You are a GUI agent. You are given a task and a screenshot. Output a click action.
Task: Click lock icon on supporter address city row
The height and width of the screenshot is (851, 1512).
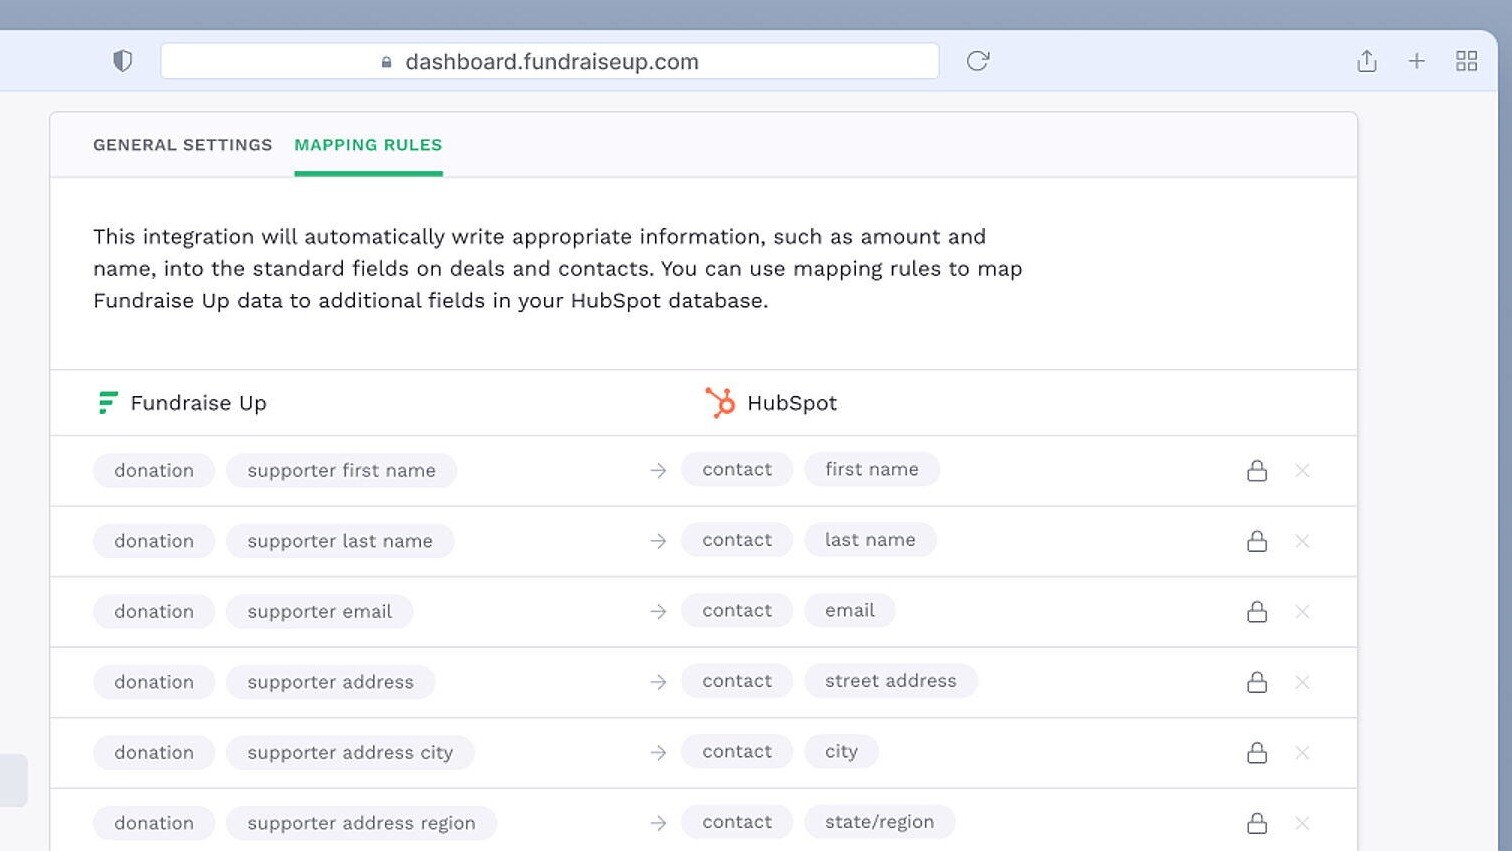1257,753
